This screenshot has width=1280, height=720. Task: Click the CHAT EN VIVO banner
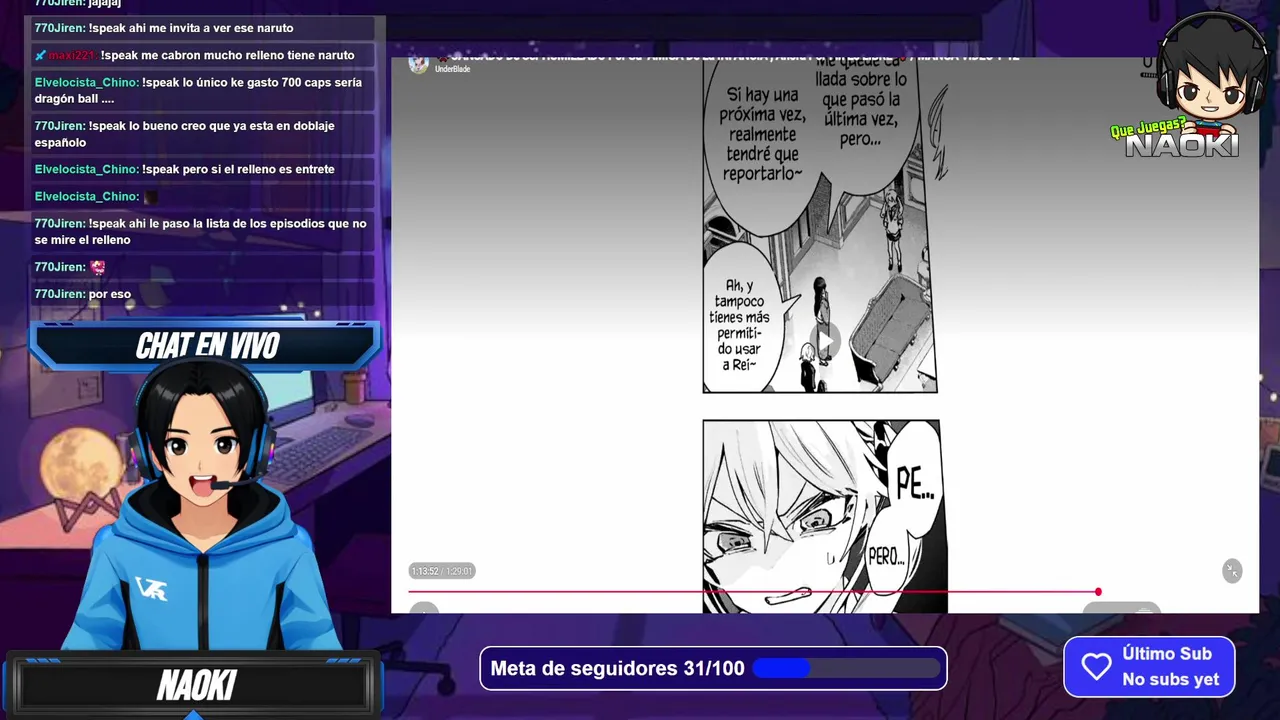coord(206,346)
